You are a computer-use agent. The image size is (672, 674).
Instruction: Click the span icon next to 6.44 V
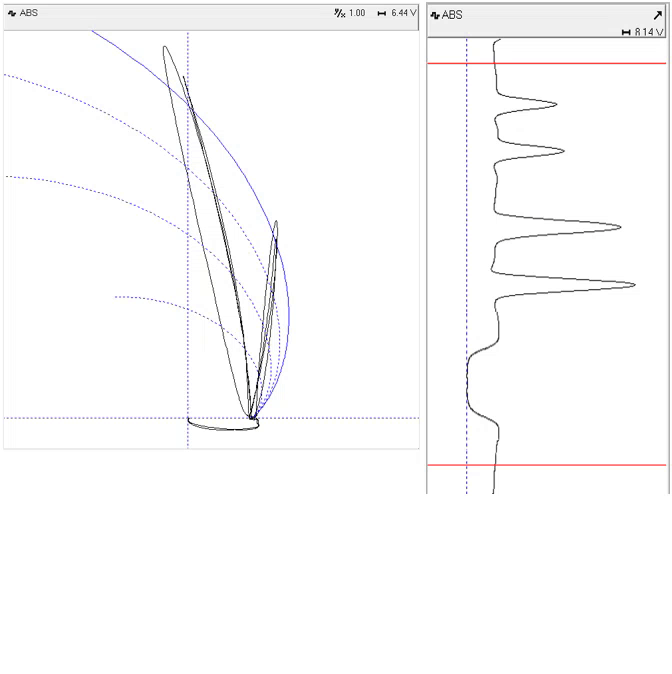tap(381, 13)
